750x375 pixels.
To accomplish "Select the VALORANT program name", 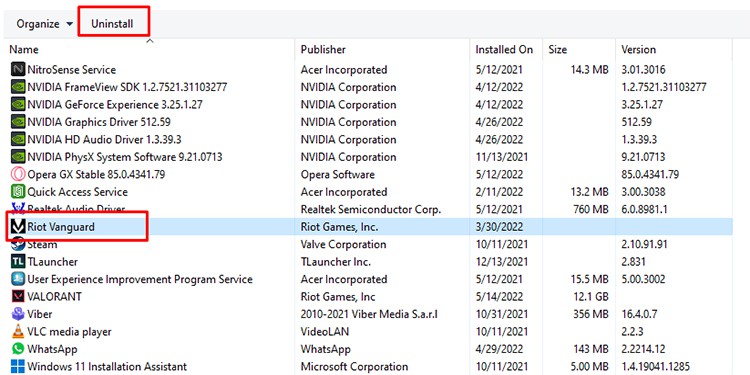I will 55,297.
